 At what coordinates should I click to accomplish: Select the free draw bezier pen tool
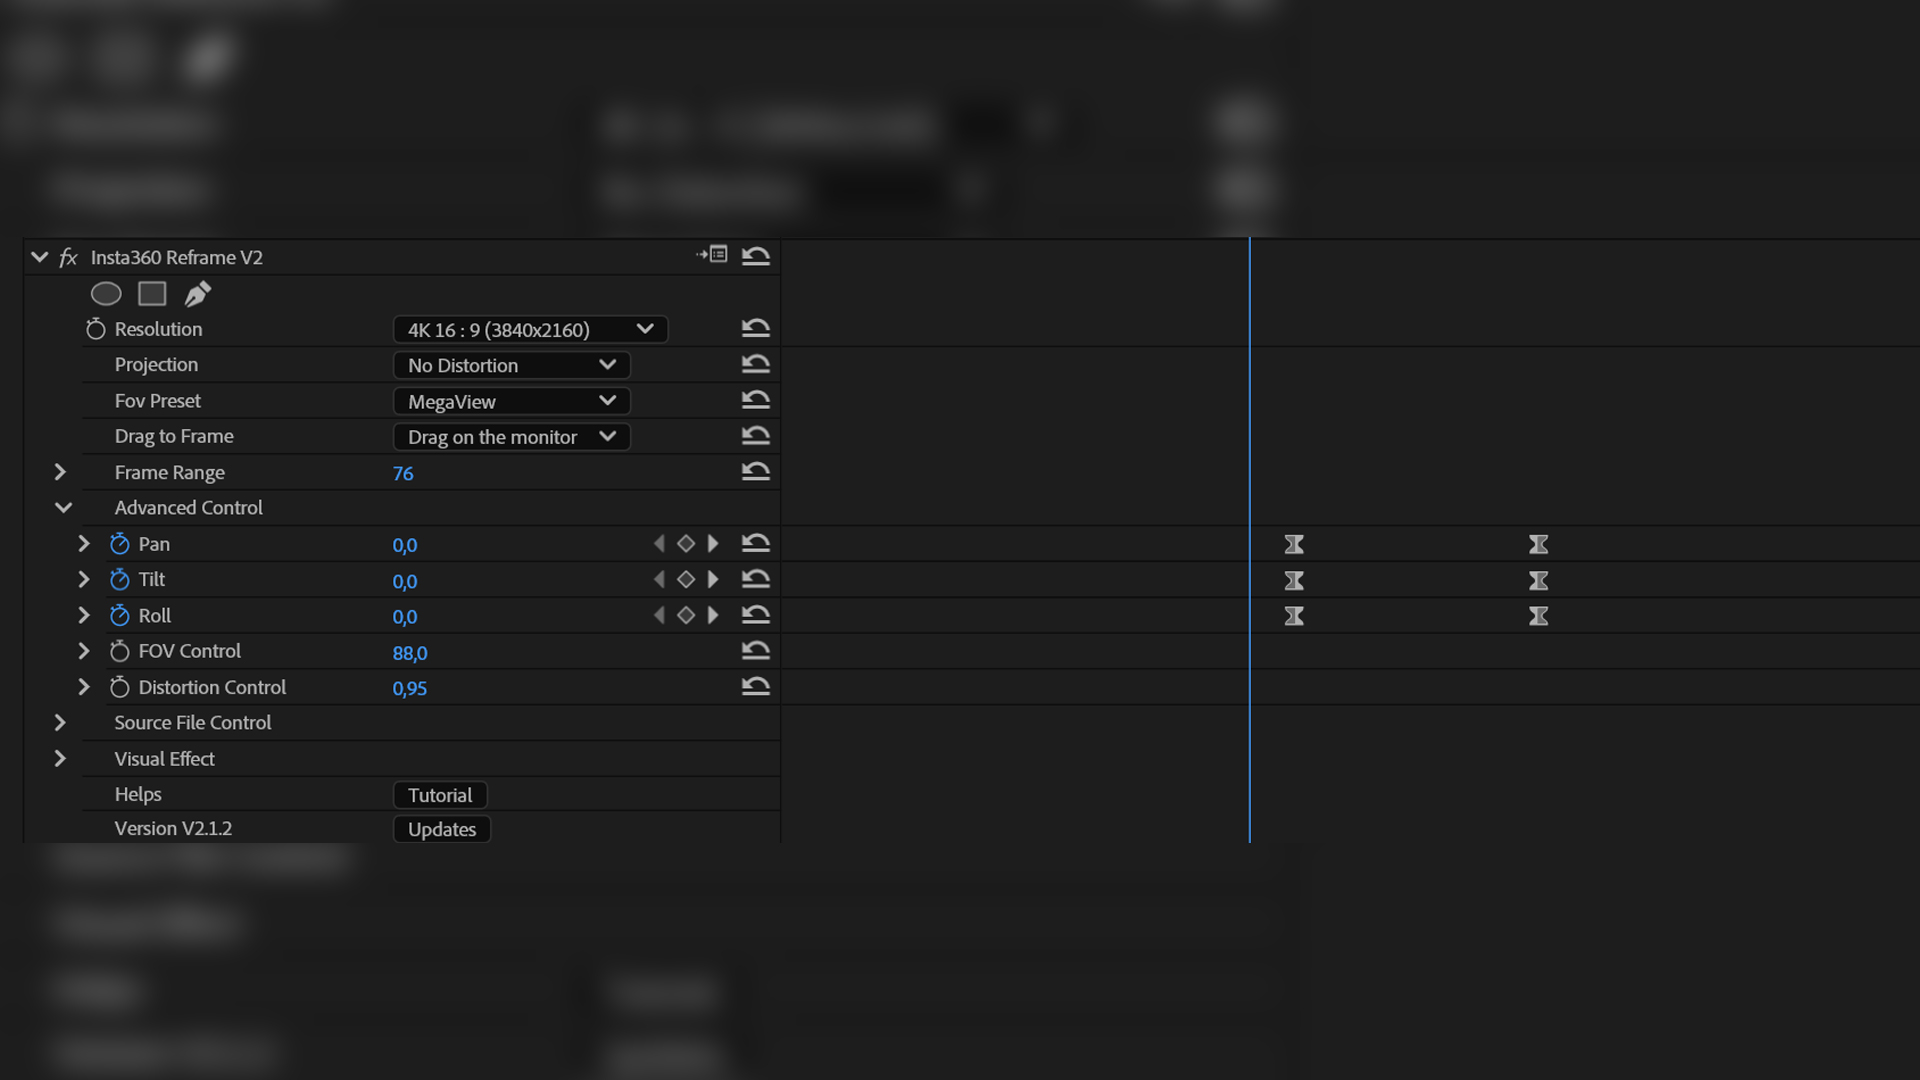[x=198, y=294]
